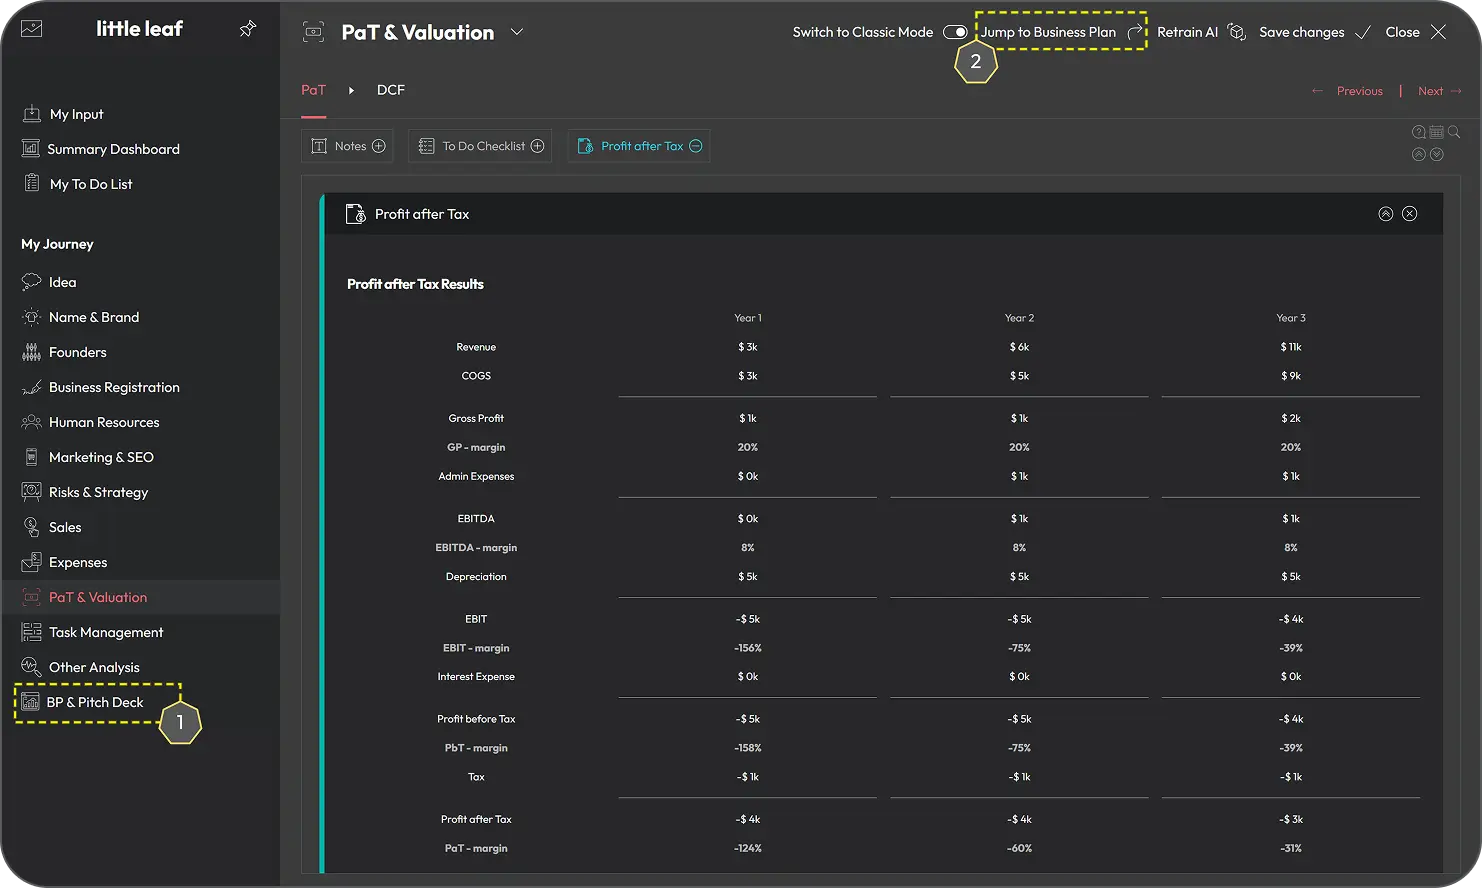Switch to the DCF tab

point(390,90)
